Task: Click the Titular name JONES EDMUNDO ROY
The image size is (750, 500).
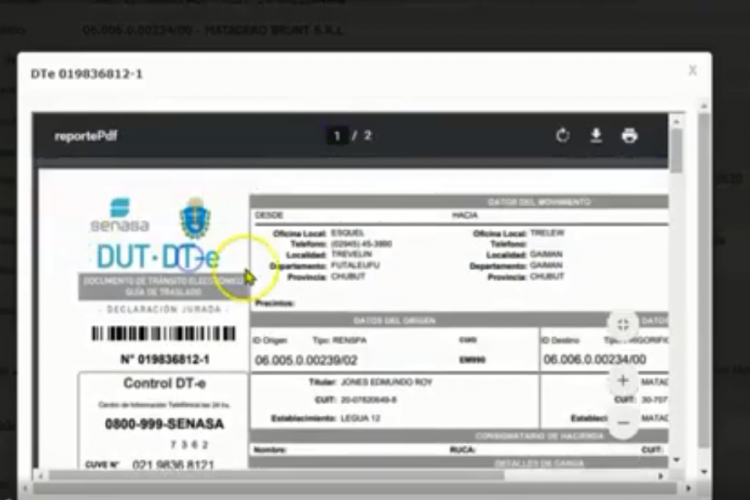Action: click(386, 382)
